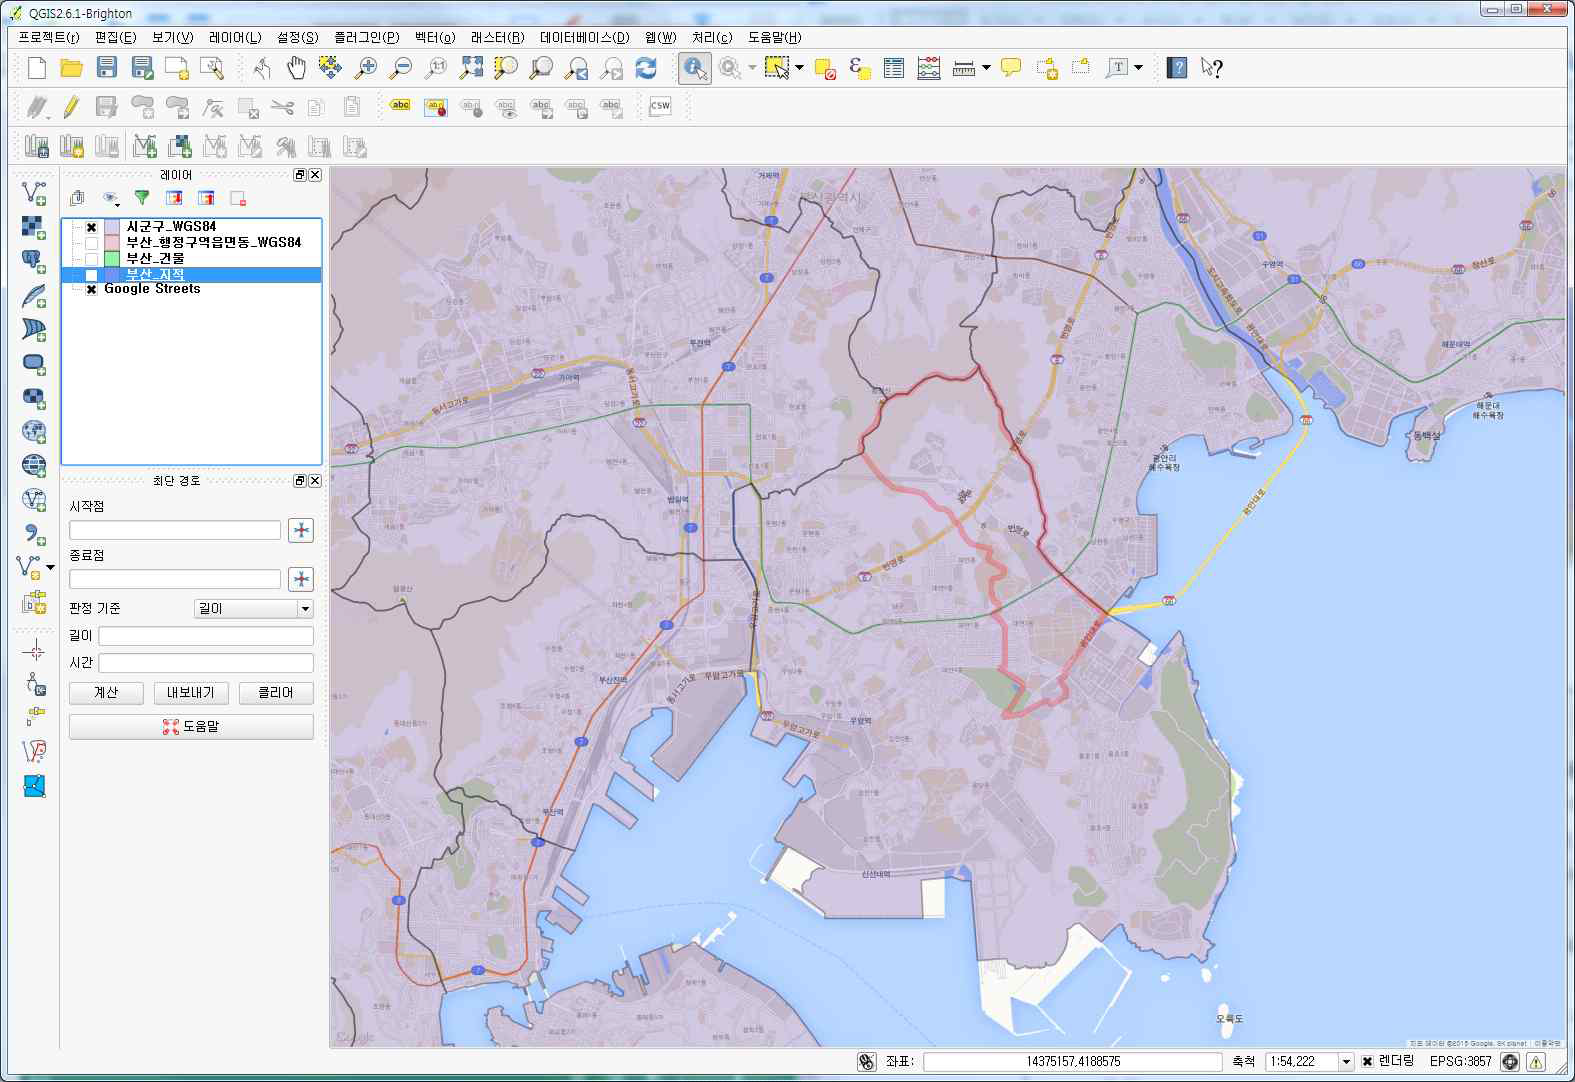The width and height of the screenshot is (1575, 1082).
Task: Open the attribute table
Action: [x=894, y=68]
